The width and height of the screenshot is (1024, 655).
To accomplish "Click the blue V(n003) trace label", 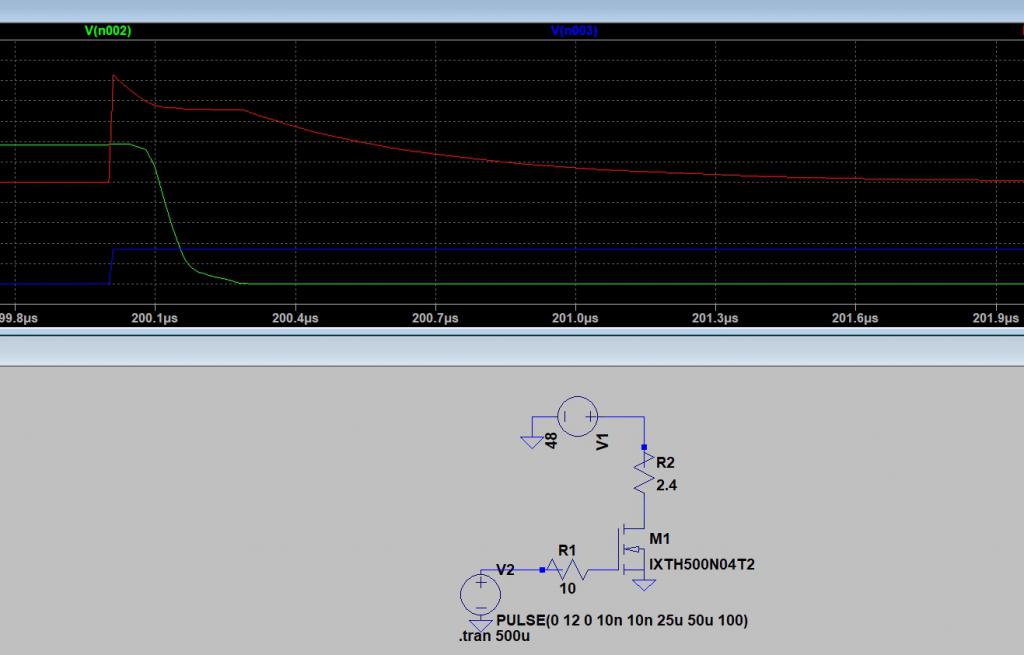I will tap(574, 31).
